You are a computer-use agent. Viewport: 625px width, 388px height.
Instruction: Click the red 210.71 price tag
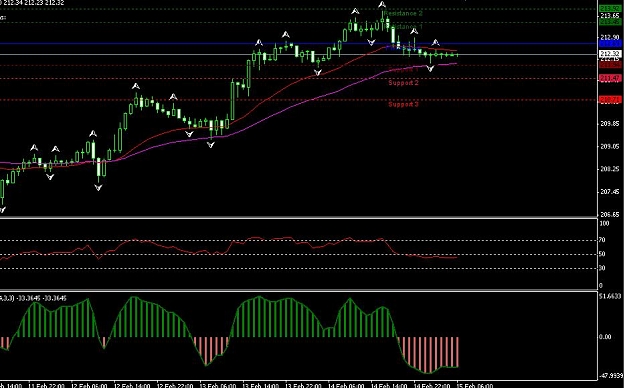click(610, 99)
